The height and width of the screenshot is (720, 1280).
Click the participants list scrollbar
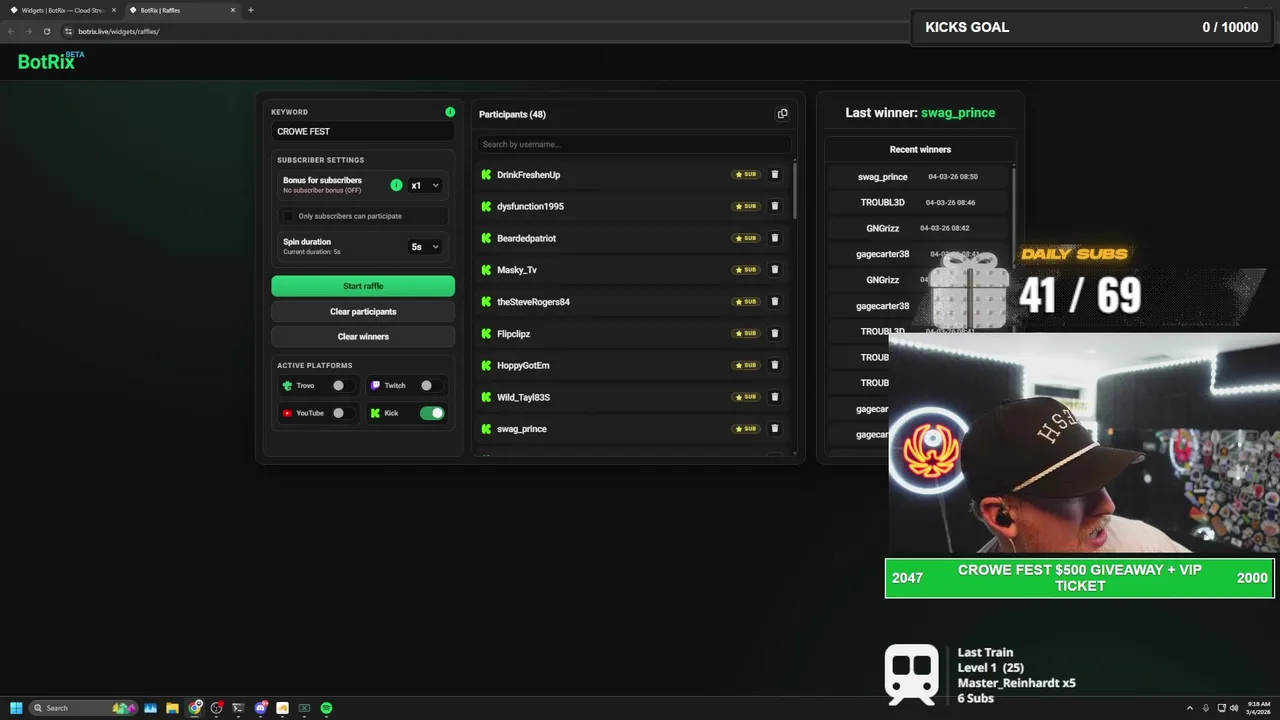pyautogui.click(x=796, y=190)
